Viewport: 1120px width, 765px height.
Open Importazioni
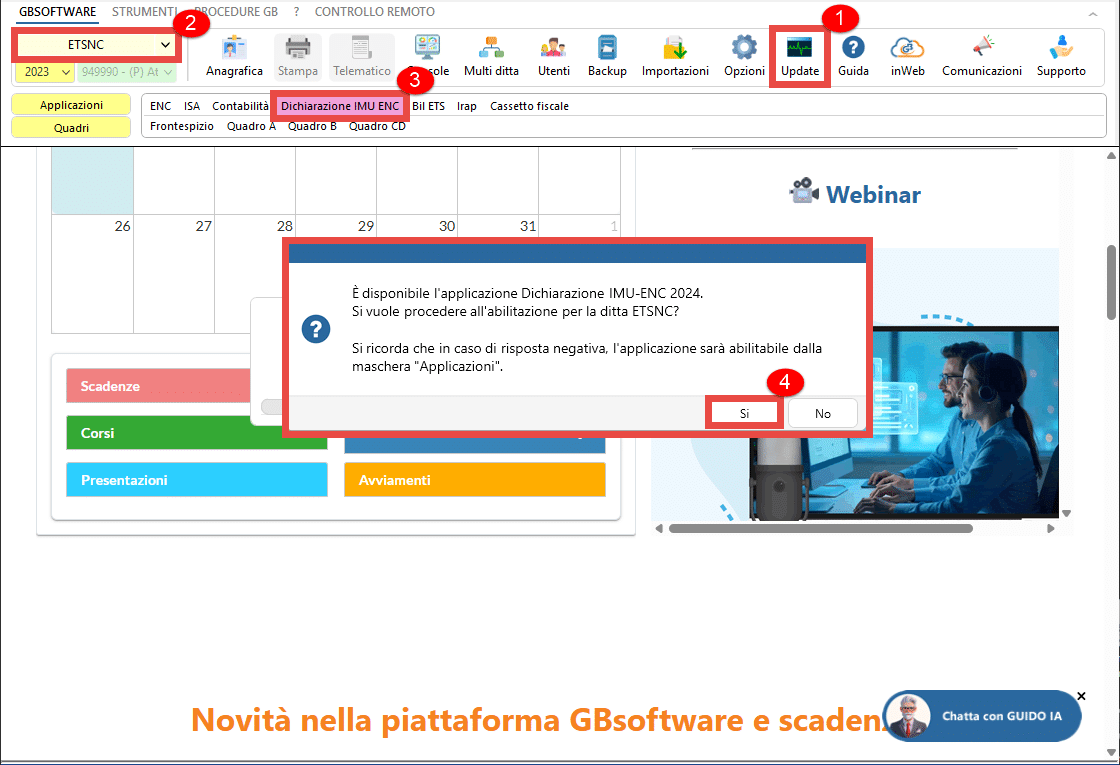[x=675, y=56]
